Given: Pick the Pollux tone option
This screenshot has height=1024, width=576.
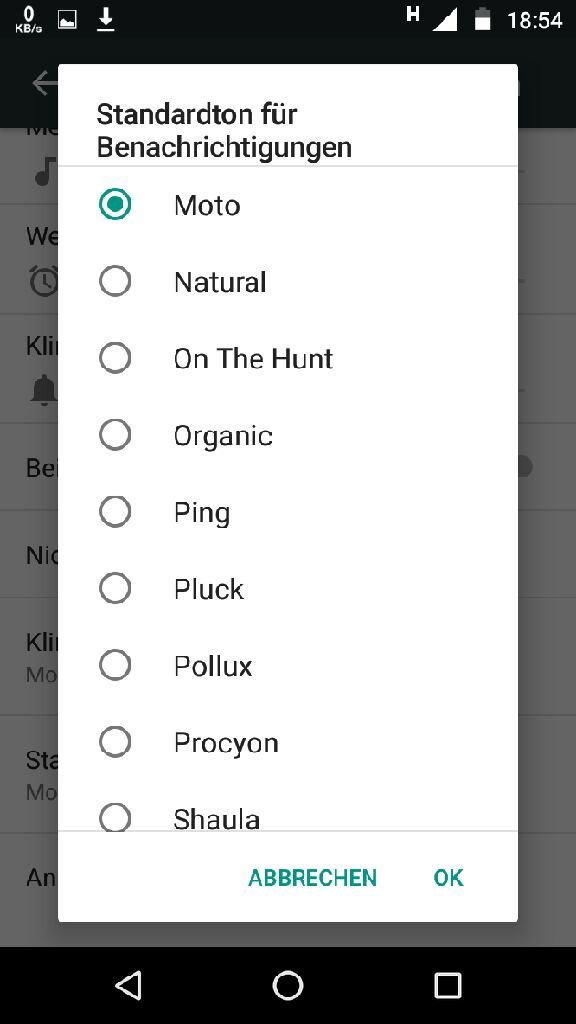Looking at the screenshot, I should (x=288, y=665).
